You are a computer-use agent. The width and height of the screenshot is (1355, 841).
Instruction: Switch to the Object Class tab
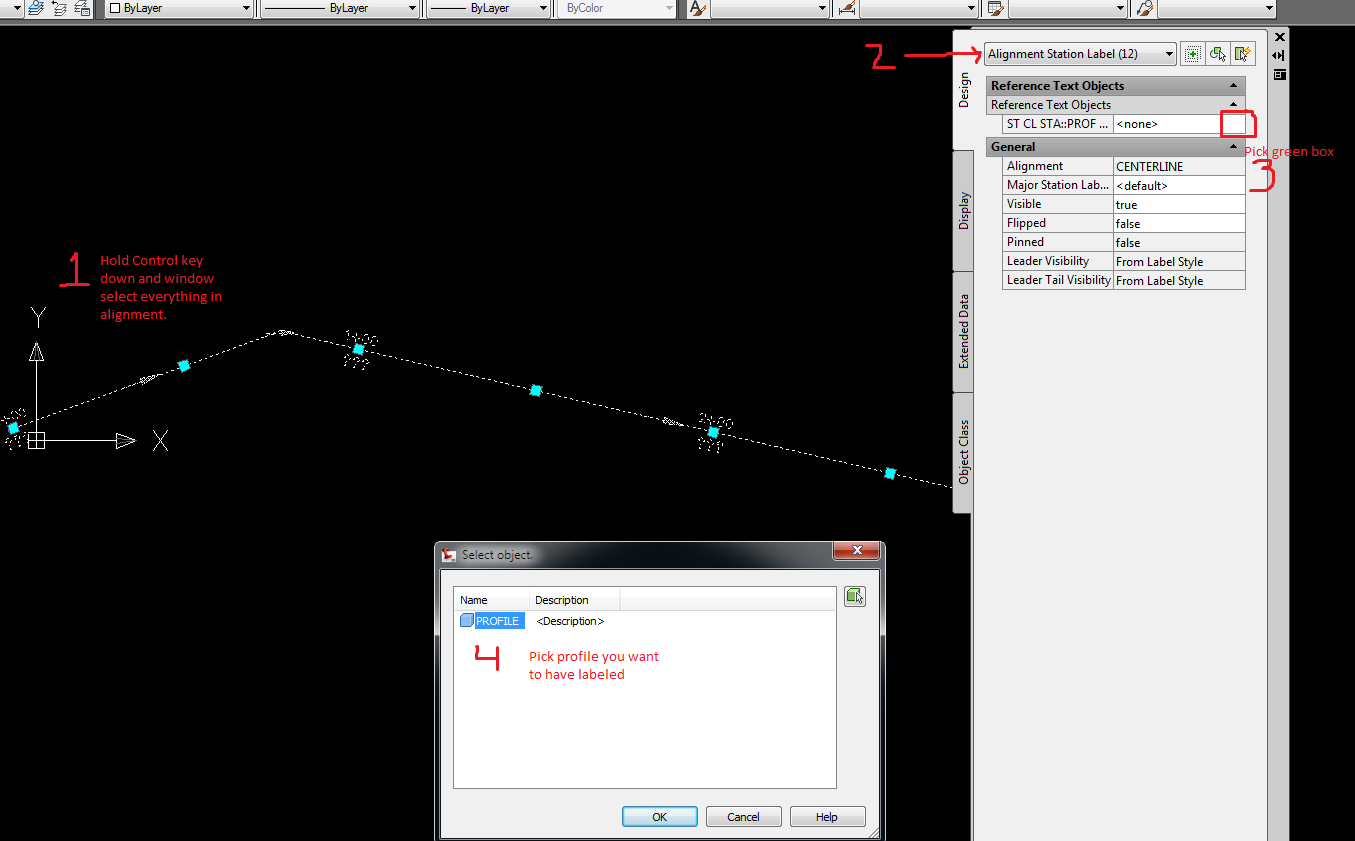963,453
